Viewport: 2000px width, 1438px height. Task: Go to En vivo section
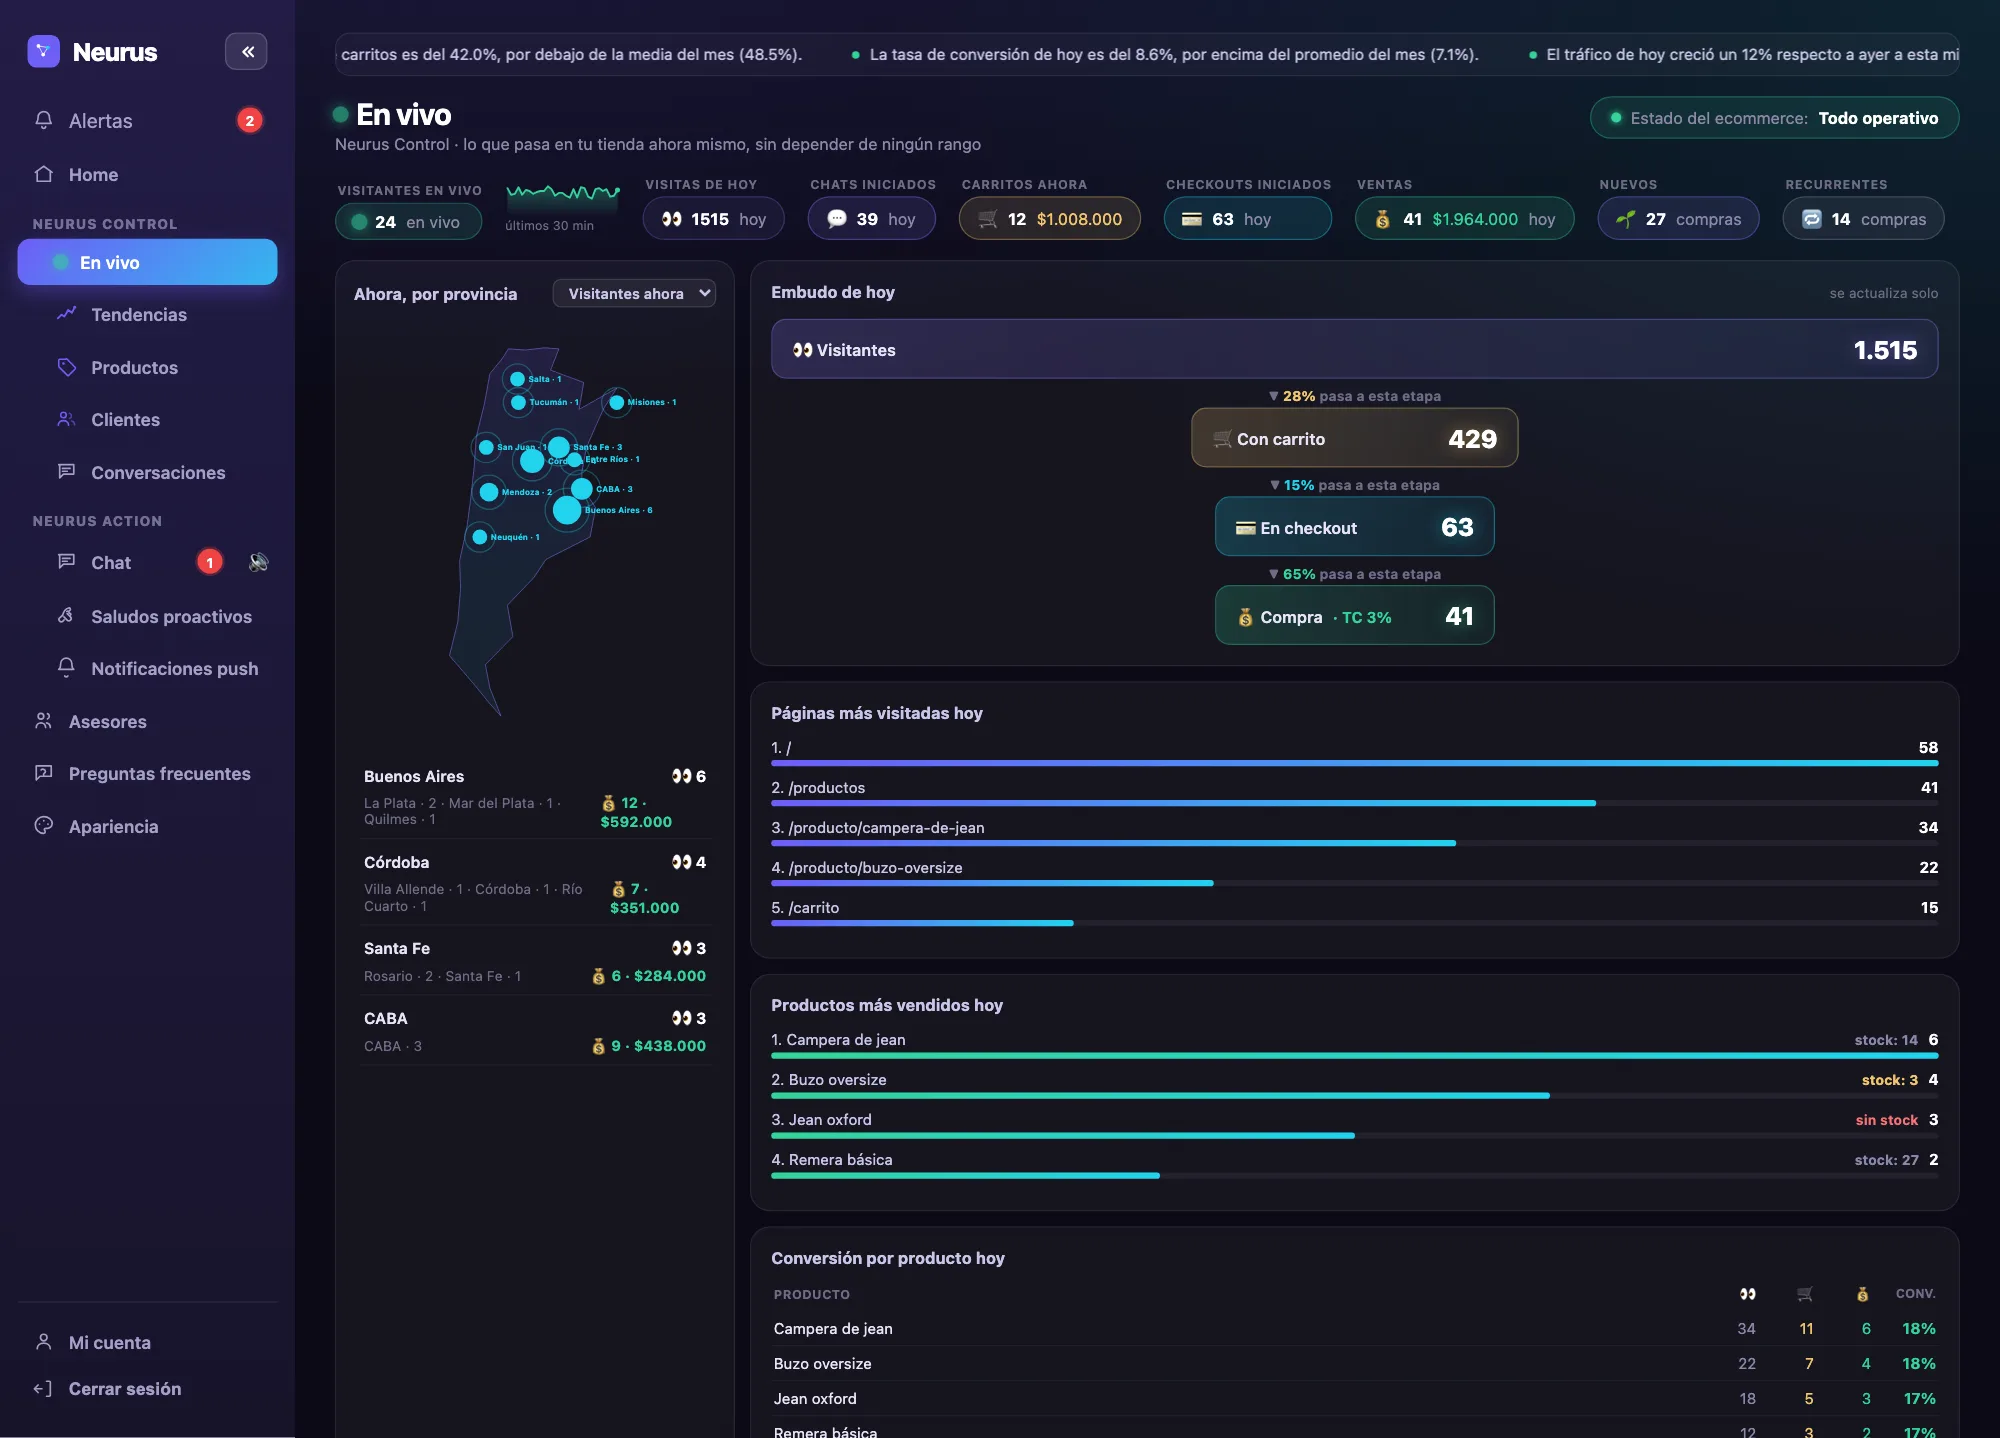coord(147,262)
